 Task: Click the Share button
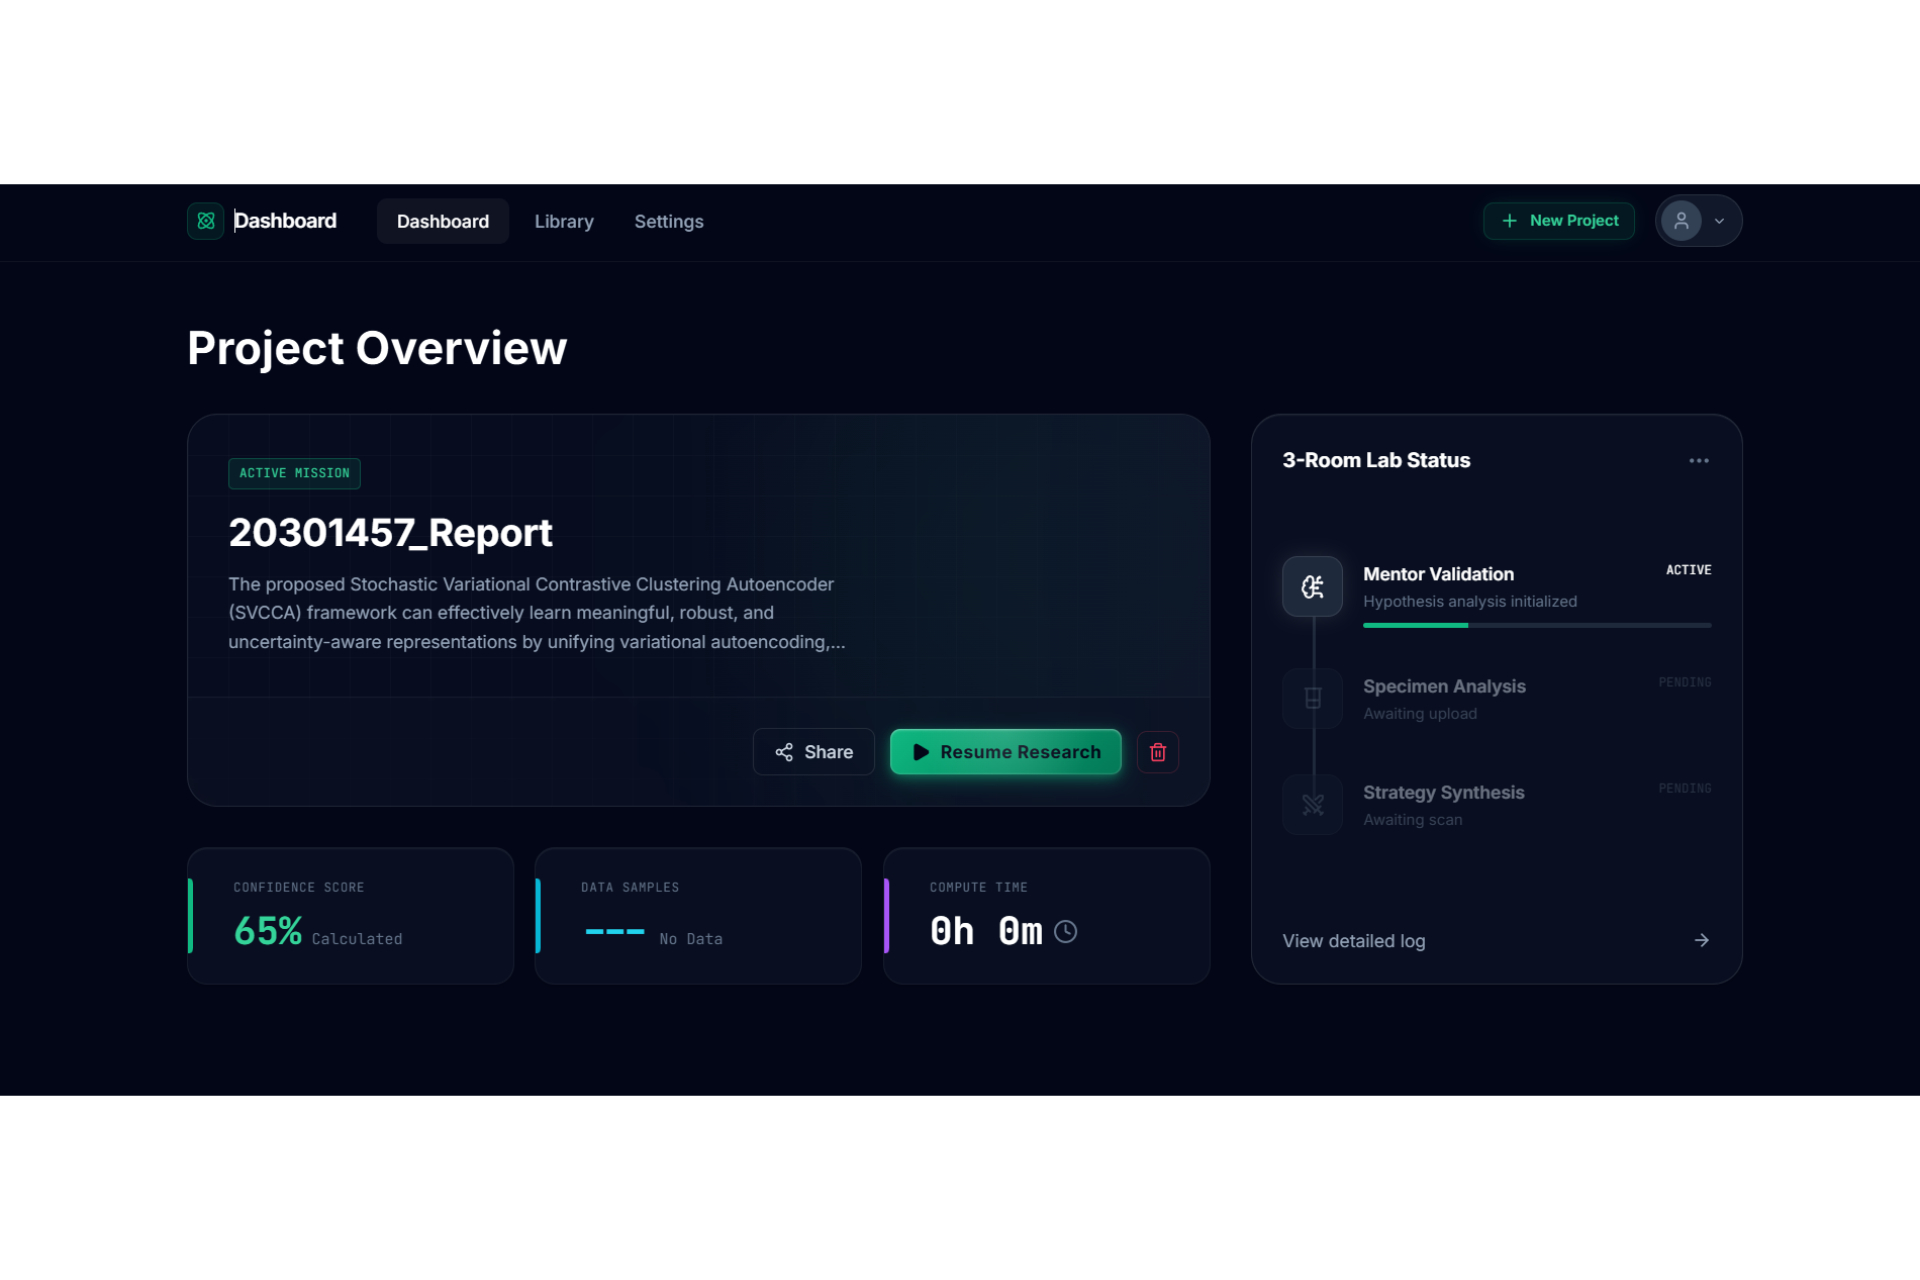click(x=813, y=752)
